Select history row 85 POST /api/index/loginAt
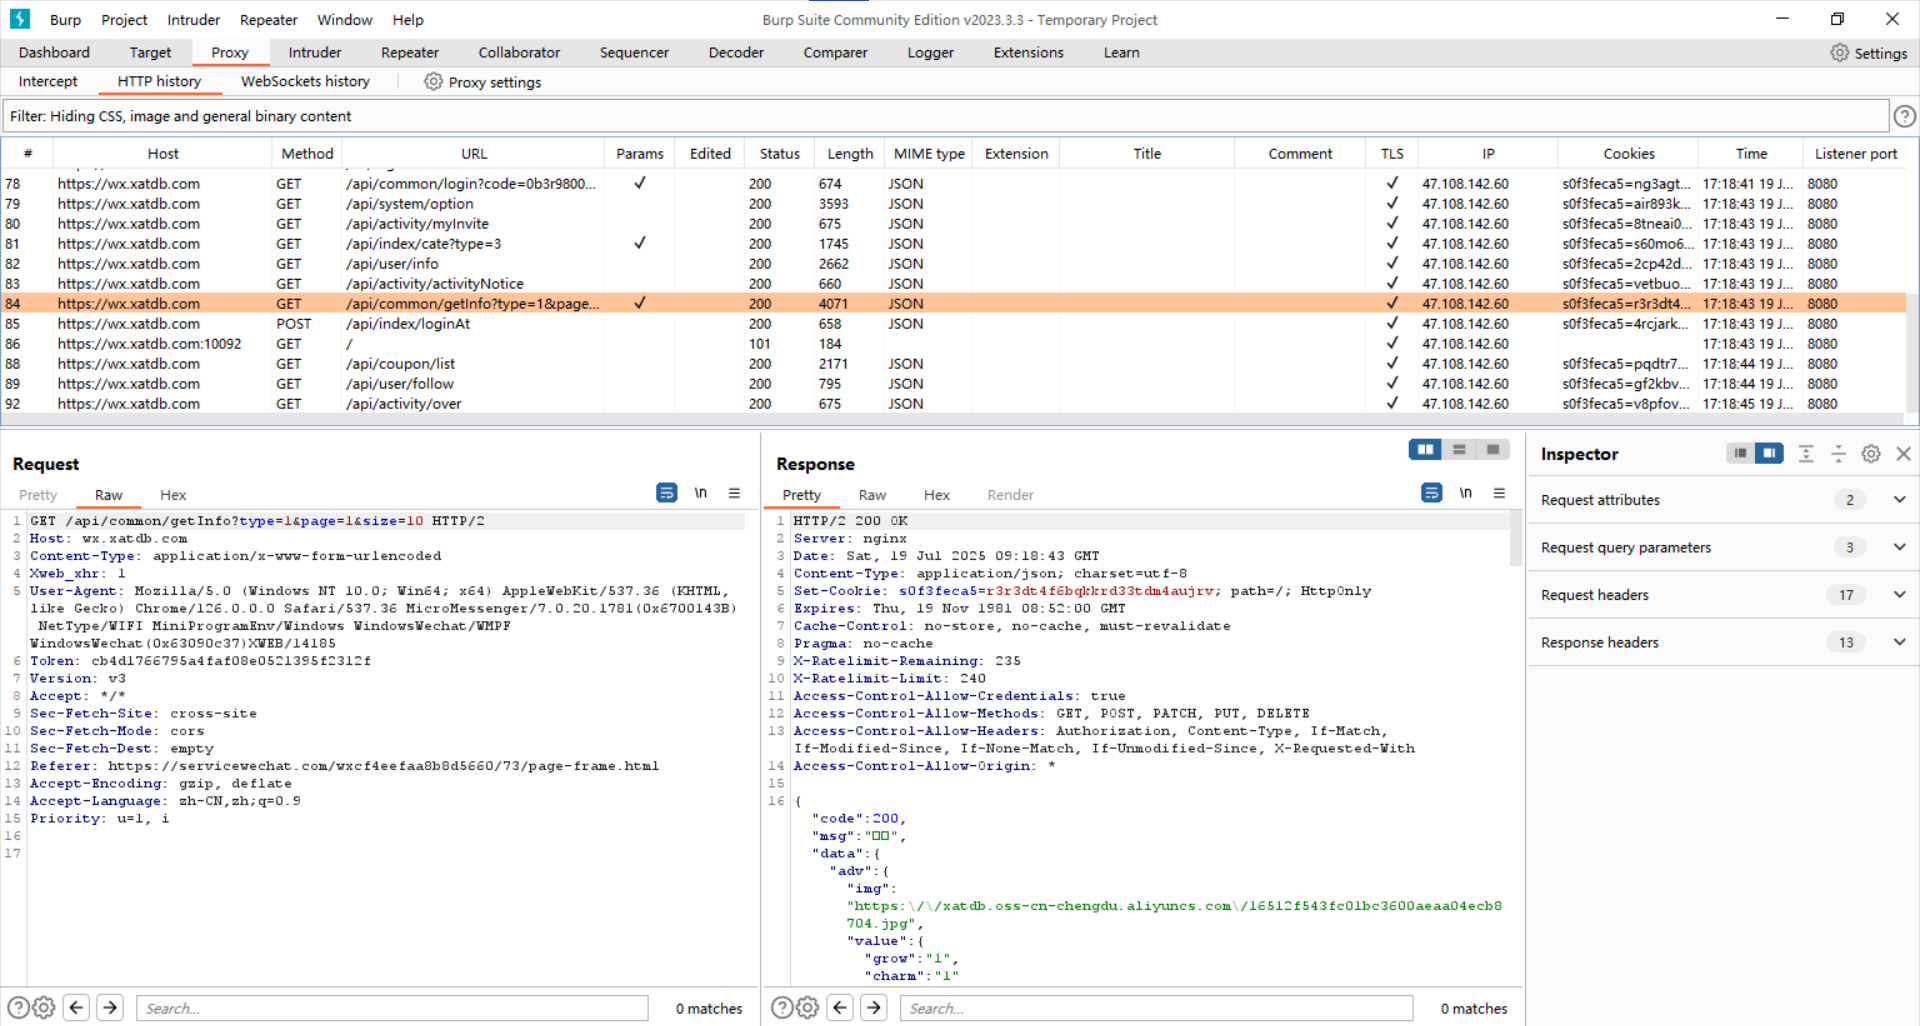 [952, 324]
